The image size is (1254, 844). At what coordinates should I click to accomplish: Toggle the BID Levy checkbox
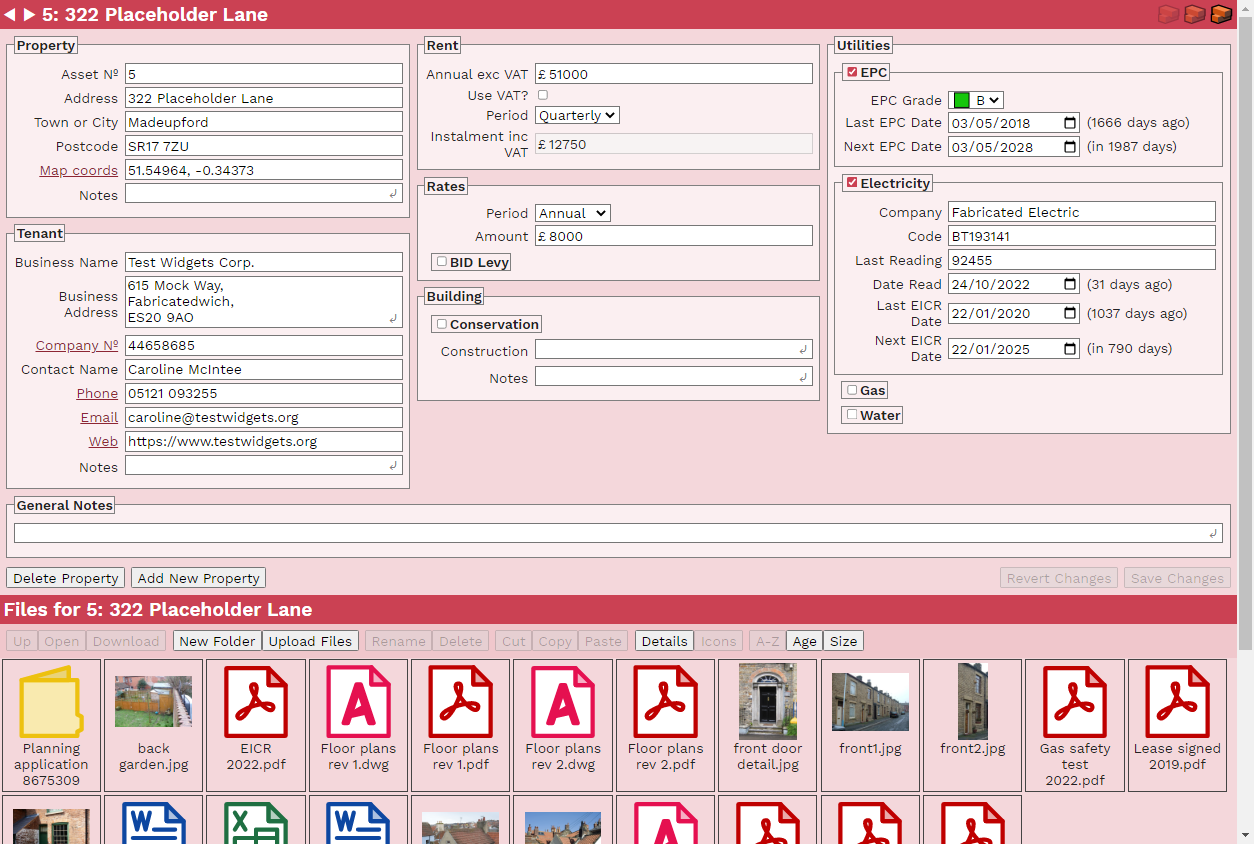(441, 262)
